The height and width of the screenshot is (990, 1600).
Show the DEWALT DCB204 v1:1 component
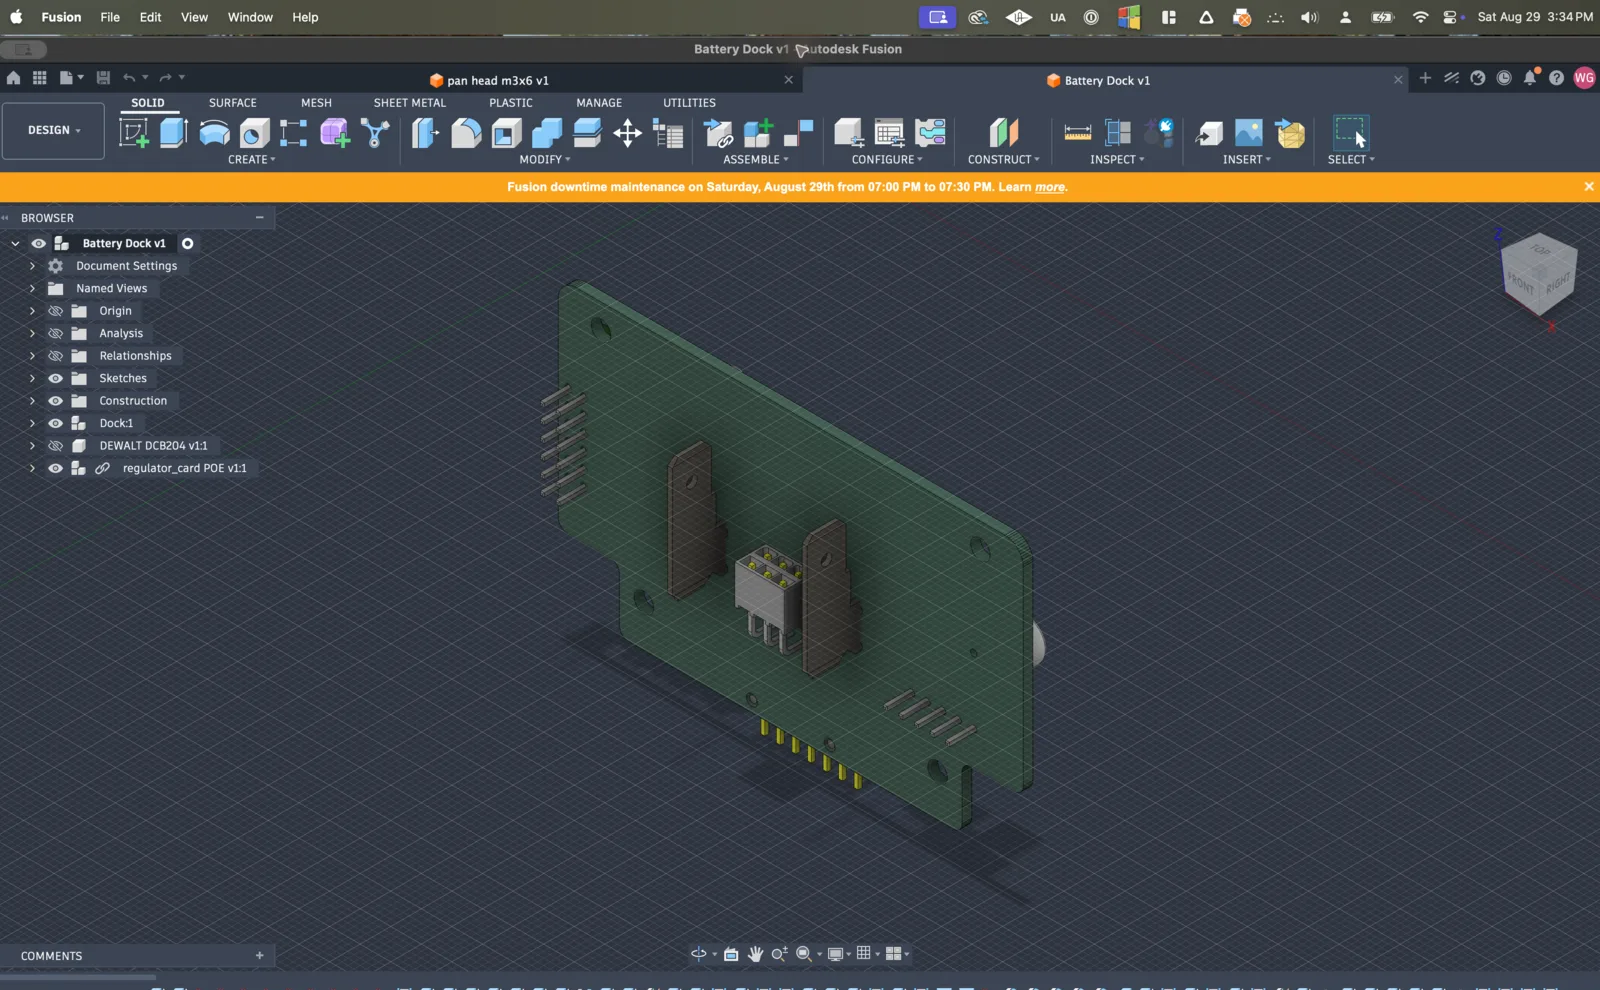point(55,446)
